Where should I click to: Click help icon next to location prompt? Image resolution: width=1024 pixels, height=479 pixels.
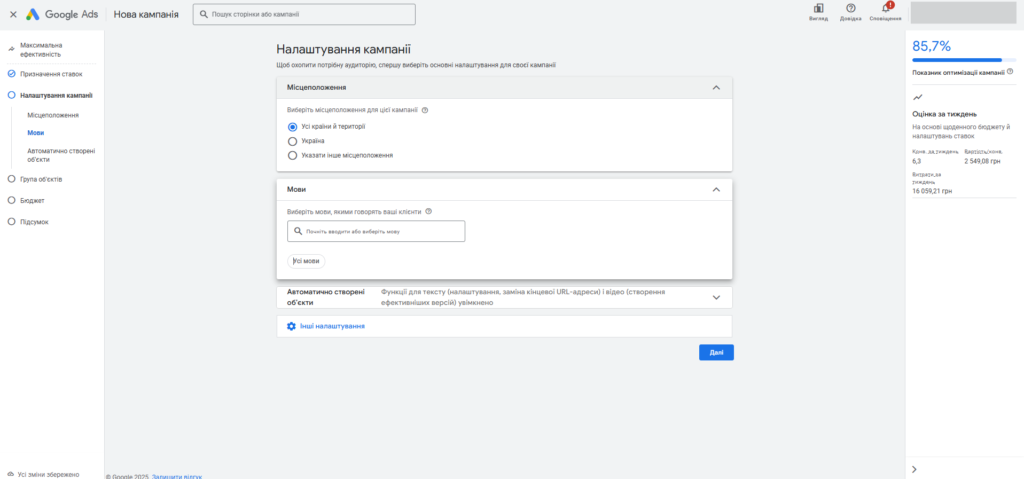(x=425, y=110)
